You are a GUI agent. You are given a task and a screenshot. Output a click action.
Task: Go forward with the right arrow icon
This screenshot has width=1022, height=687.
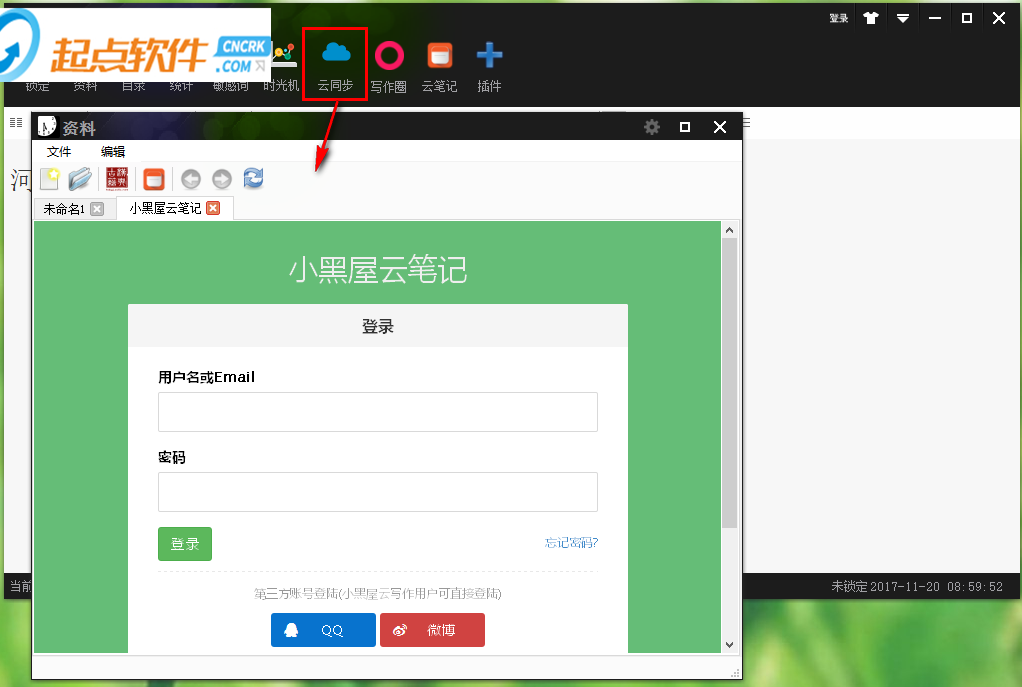[x=222, y=179]
